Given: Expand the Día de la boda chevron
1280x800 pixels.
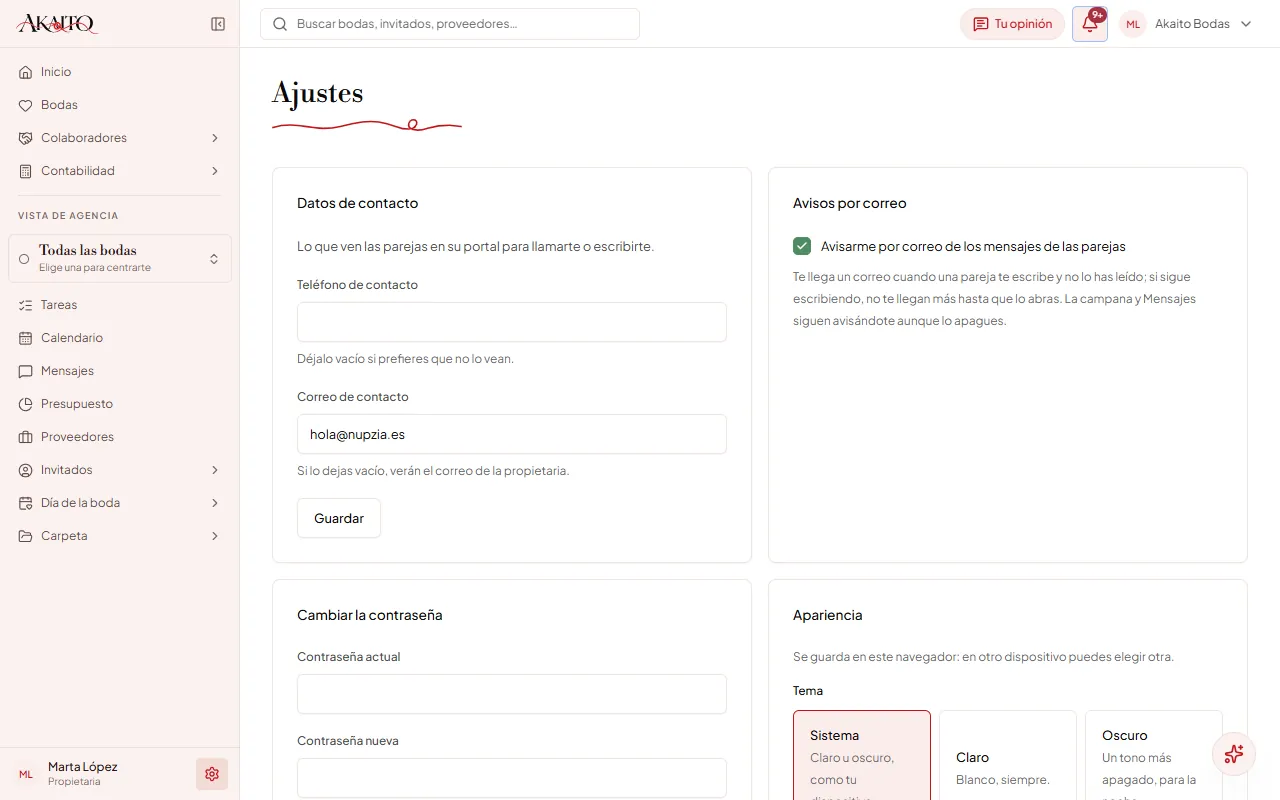Looking at the screenshot, I should 215,503.
